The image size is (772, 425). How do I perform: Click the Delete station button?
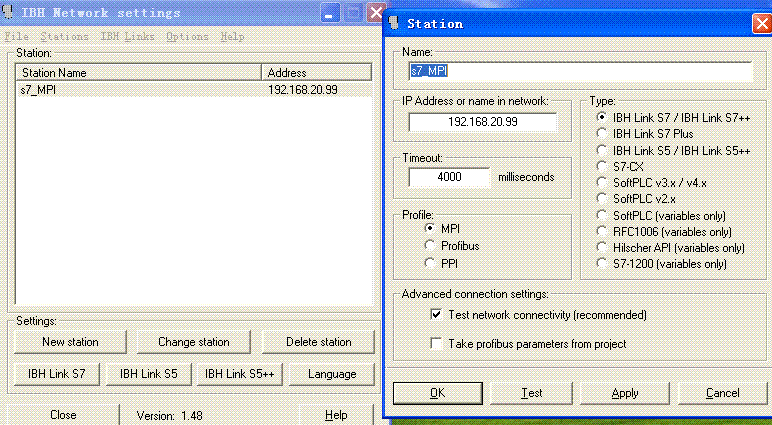pyautogui.click(x=319, y=342)
